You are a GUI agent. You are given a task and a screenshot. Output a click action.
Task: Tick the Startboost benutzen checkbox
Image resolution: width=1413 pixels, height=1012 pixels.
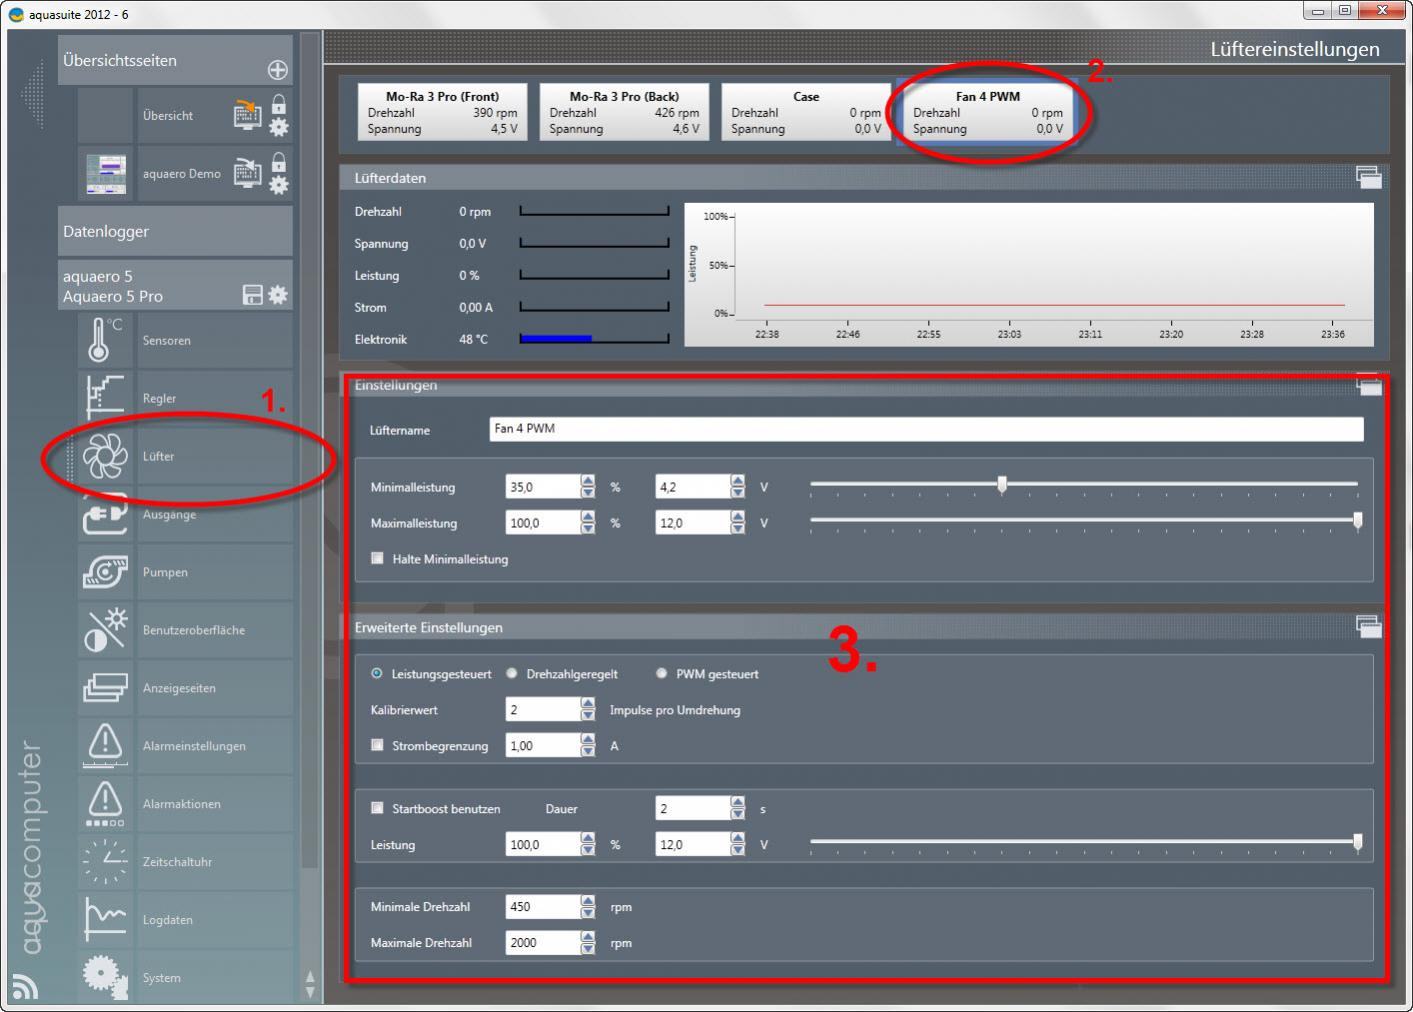[x=377, y=808]
